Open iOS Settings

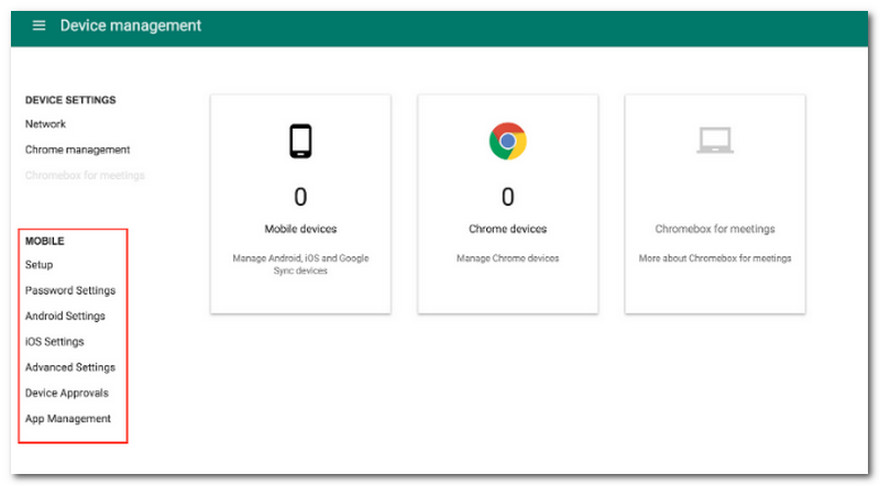click(x=54, y=342)
